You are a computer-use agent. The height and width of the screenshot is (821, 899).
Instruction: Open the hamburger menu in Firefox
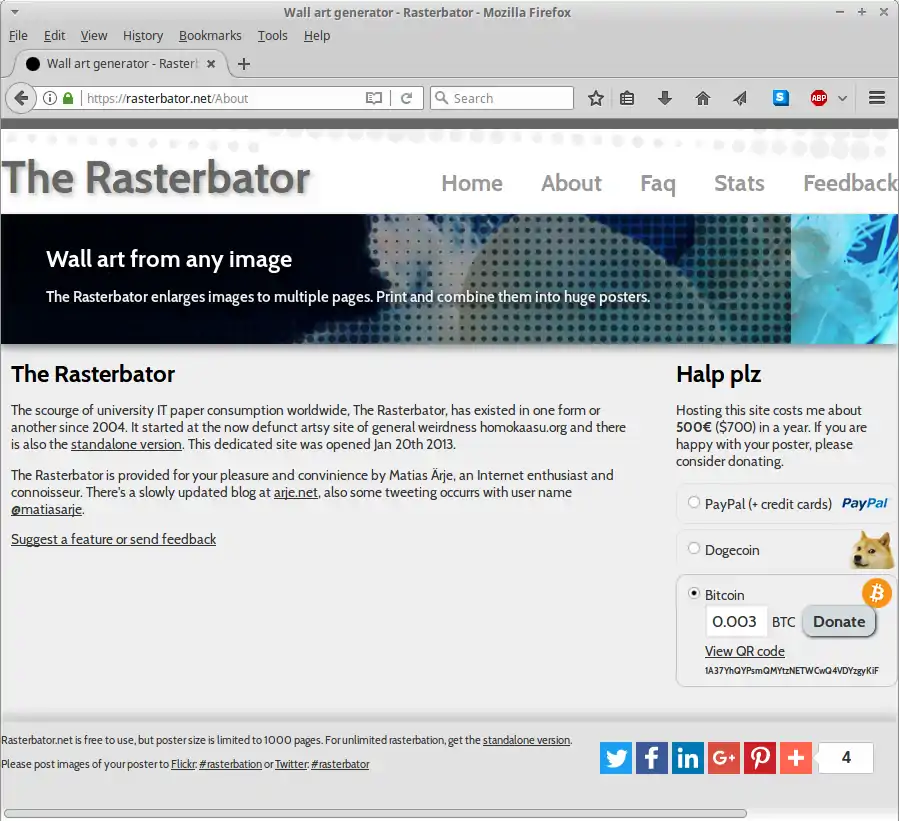click(x=877, y=98)
